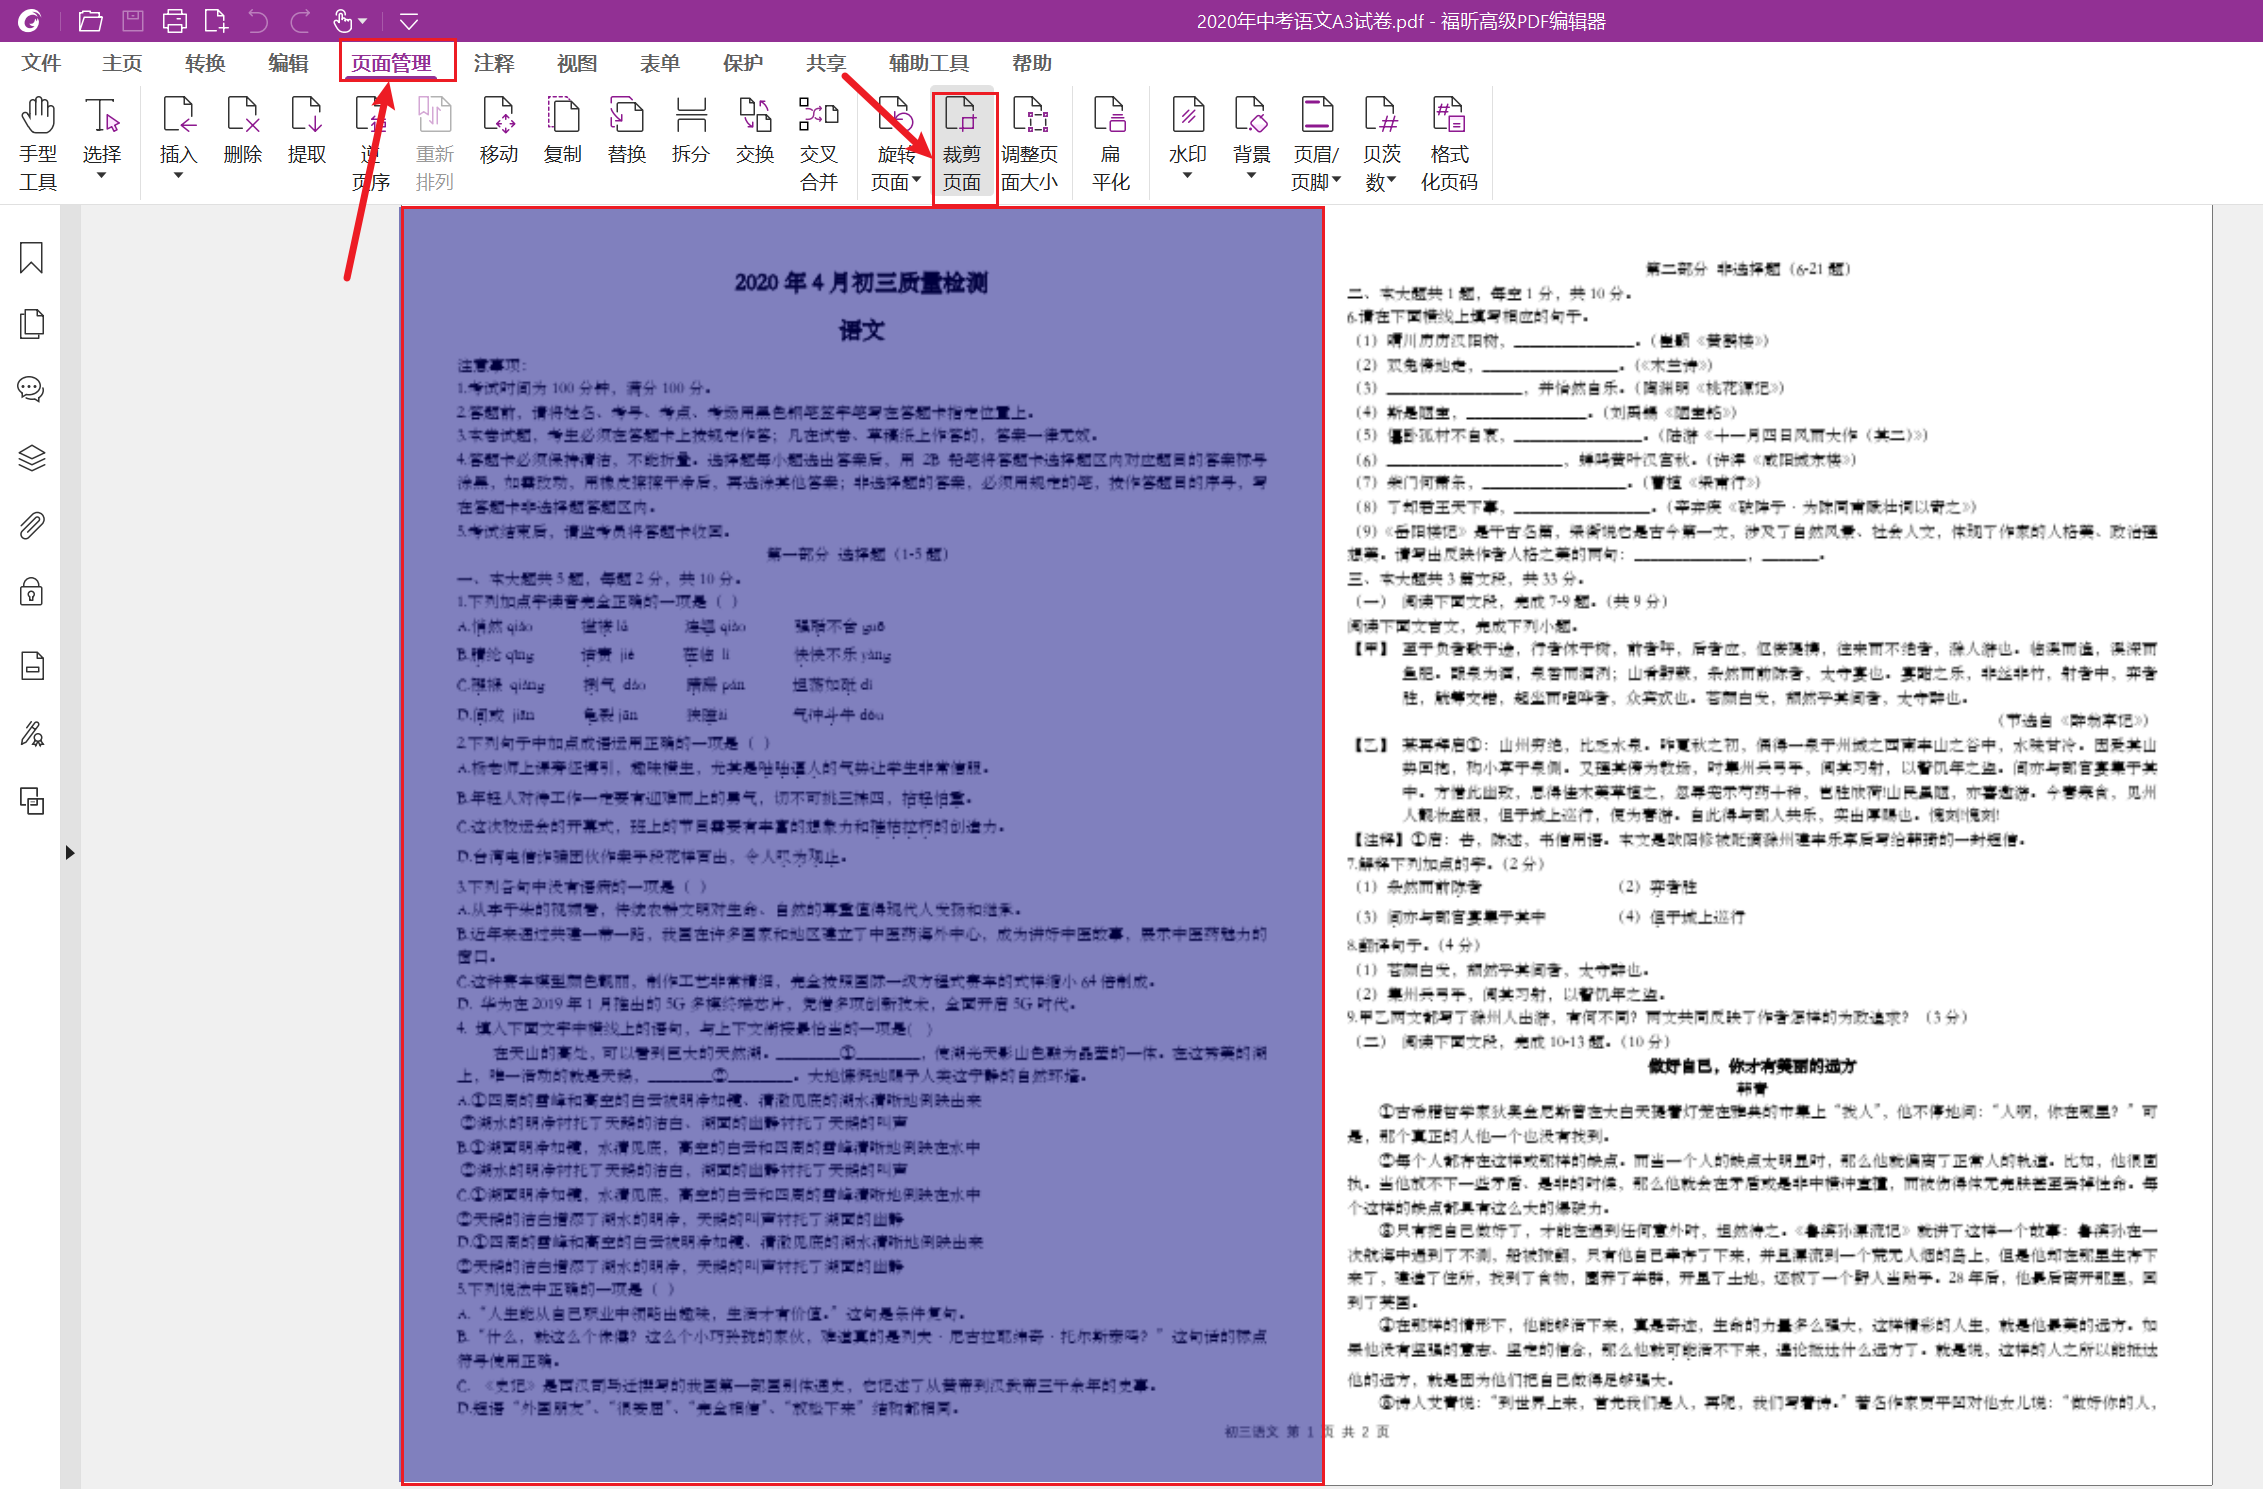The width and height of the screenshot is (2263, 1489).
Task: Select the 手型工具 hand tool
Action: pyautogui.click(x=38, y=143)
